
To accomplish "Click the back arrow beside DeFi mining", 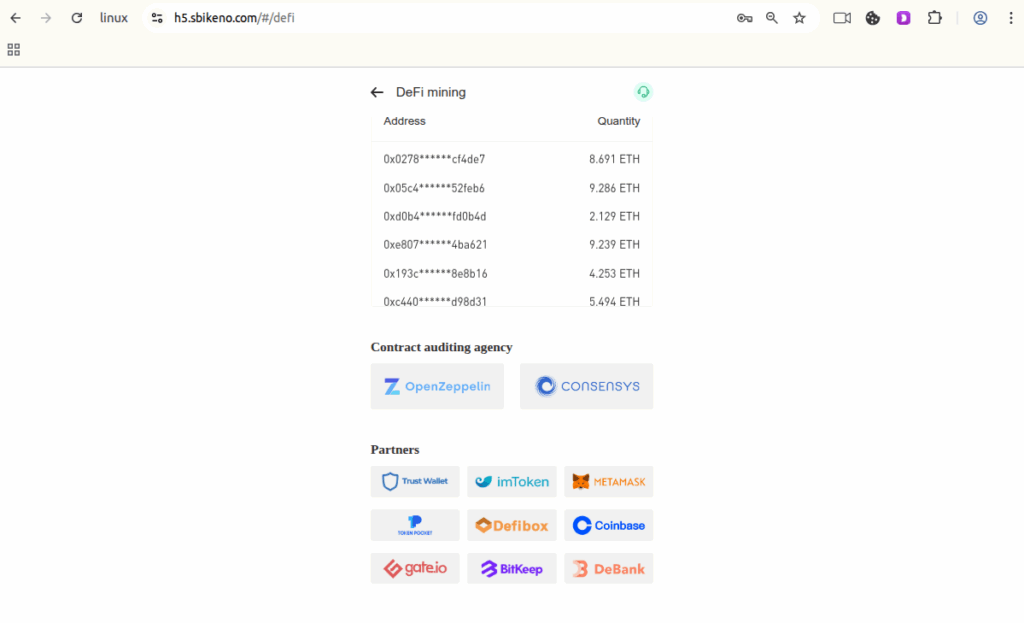I will pos(377,92).
